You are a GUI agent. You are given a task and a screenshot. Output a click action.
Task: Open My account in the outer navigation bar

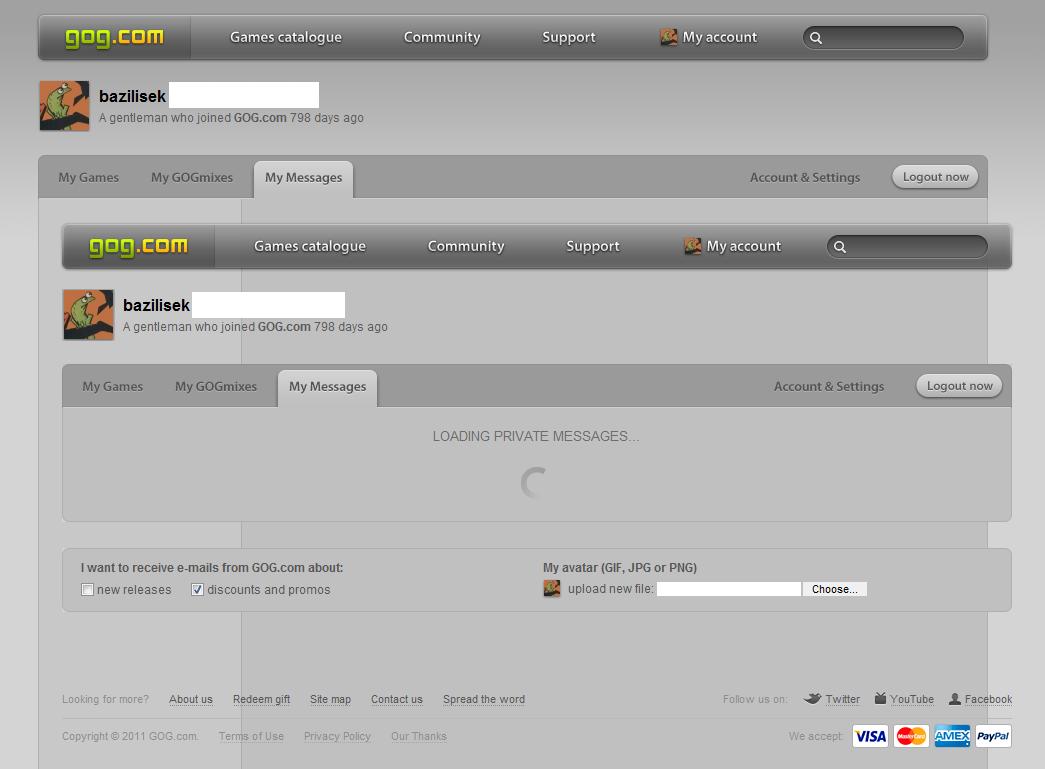[720, 37]
